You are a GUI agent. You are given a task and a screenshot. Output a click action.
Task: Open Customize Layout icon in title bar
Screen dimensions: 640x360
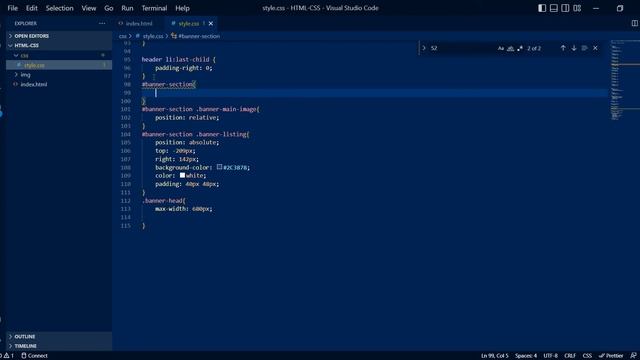(577, 8)
